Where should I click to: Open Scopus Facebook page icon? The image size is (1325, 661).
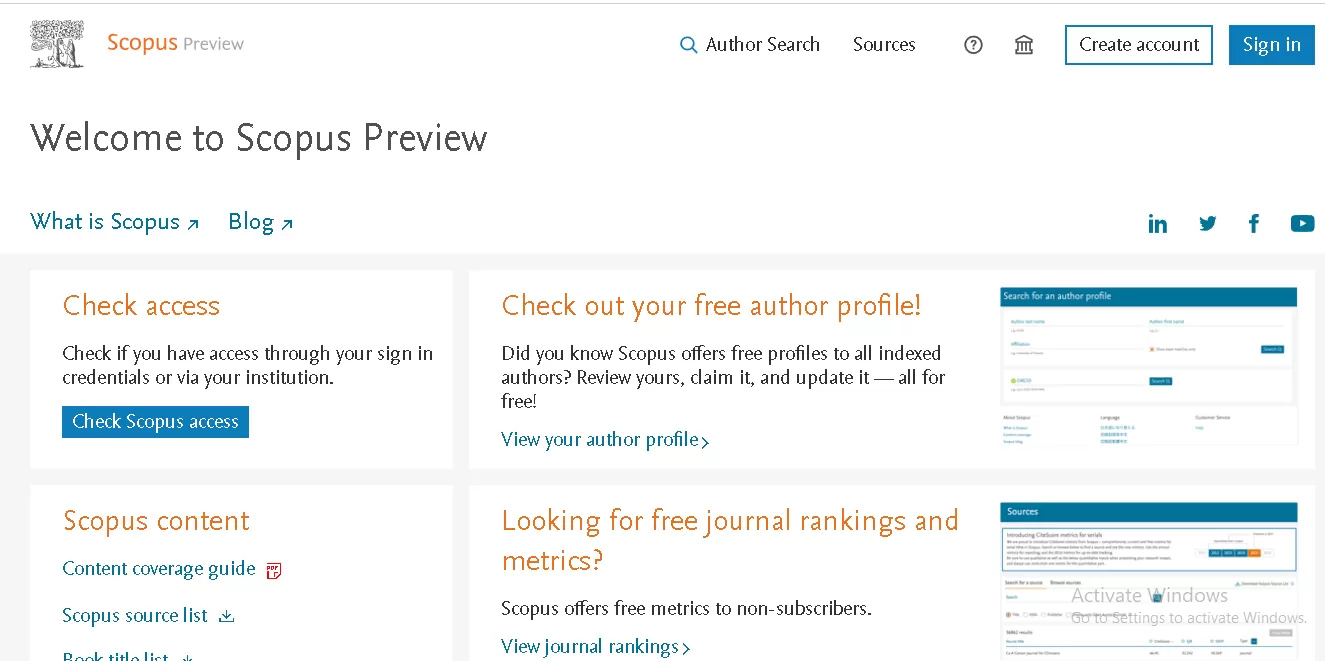1254,224
